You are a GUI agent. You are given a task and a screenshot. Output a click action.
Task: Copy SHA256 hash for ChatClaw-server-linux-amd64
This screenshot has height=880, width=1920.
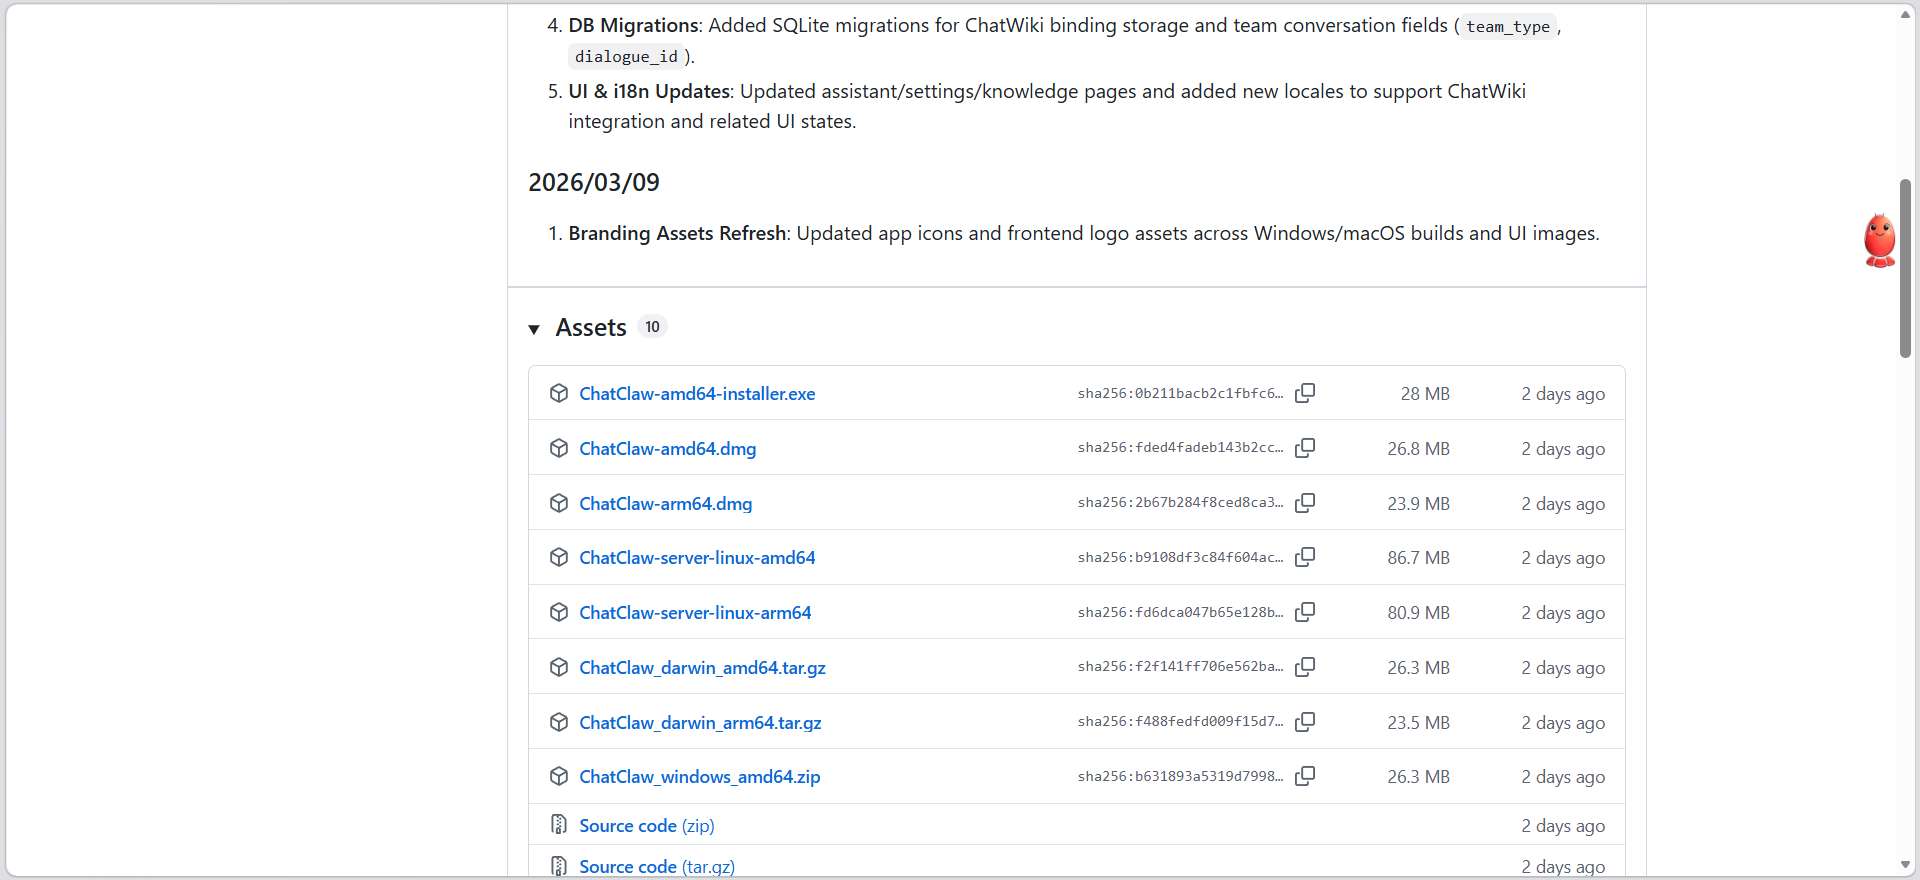[1305, 557]
